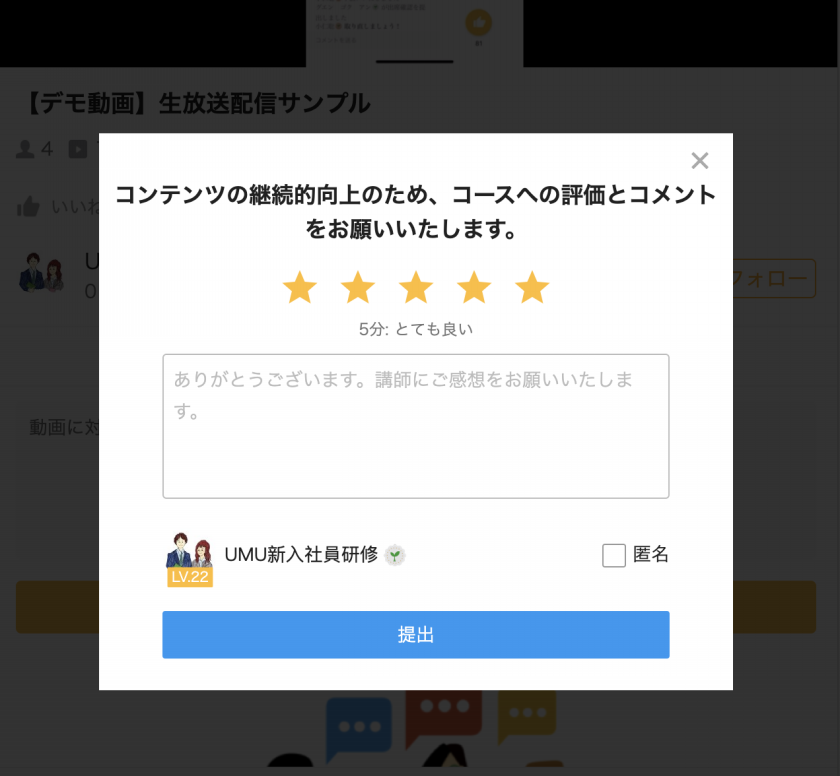Click the thumbs-up いいね icon behind dialog
The height and width of the screenshot is (776, 840).
point(28,206)
